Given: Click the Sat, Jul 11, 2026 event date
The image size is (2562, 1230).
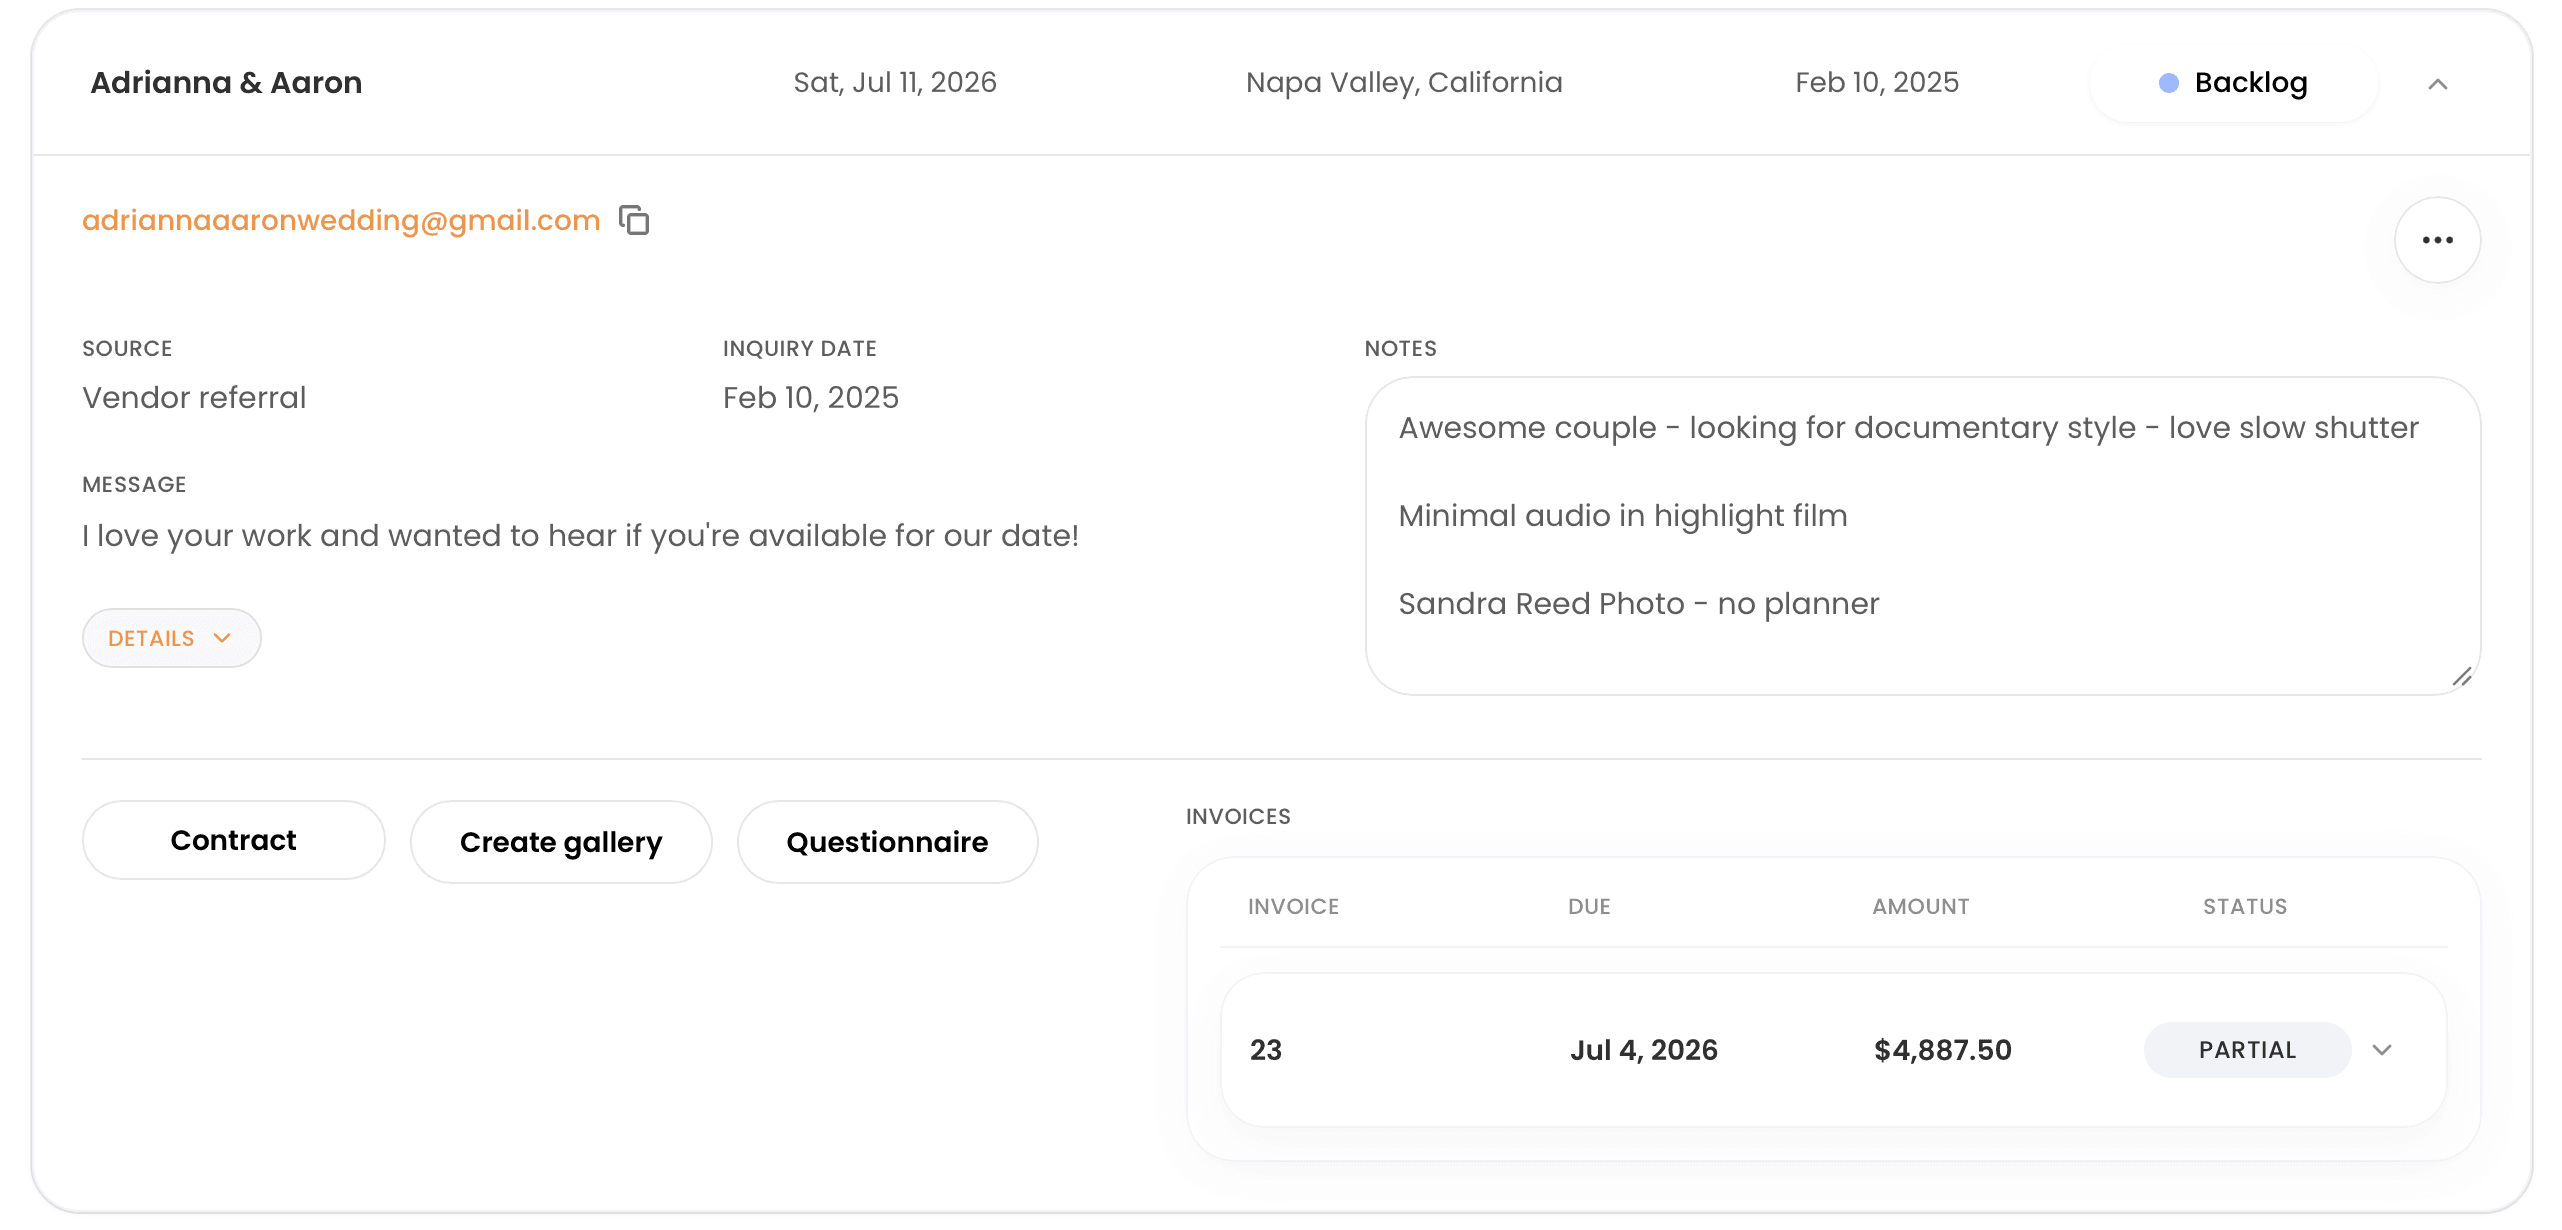Looking at the screenshot, I should pyautogui.click(x=895, y=82).
